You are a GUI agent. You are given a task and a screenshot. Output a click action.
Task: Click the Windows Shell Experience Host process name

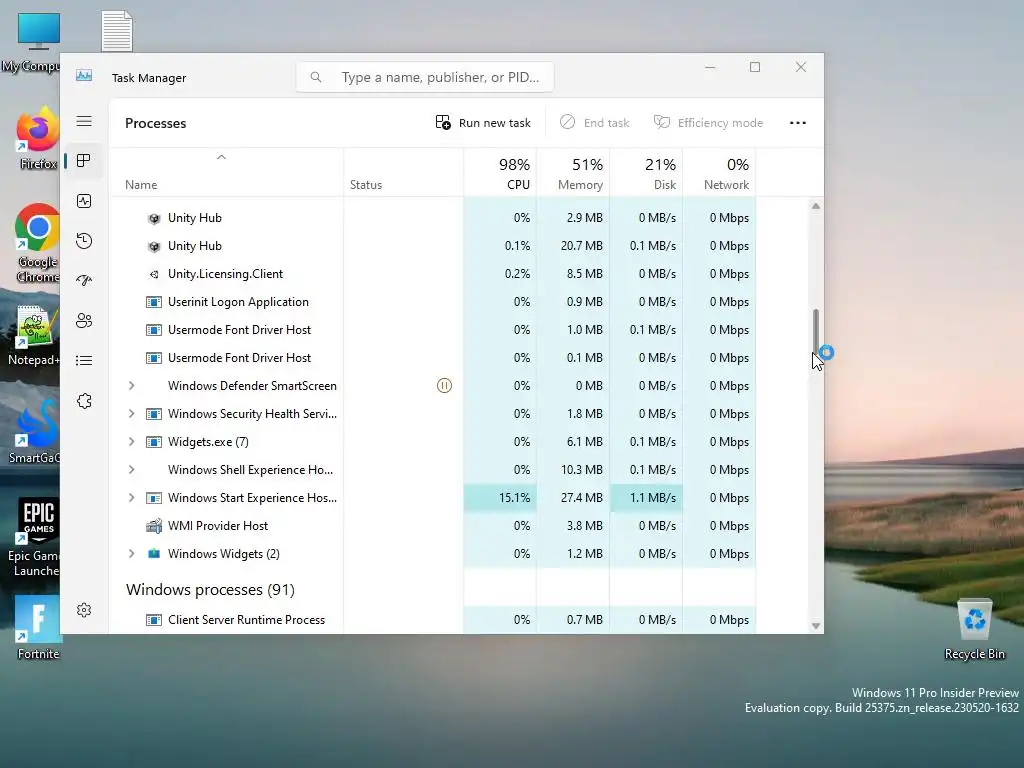coord(250,470)
